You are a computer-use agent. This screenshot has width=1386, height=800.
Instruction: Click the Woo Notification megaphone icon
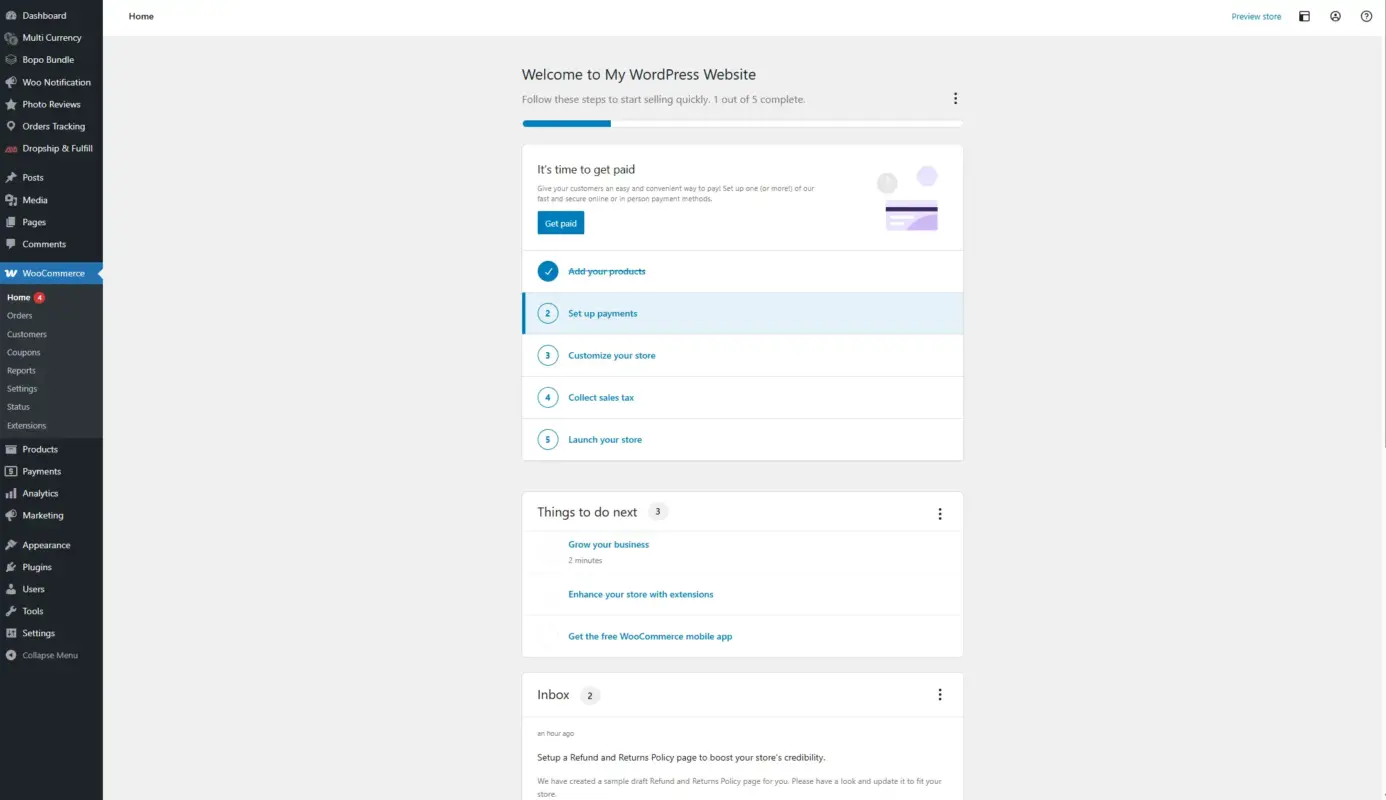click(11, 82)
